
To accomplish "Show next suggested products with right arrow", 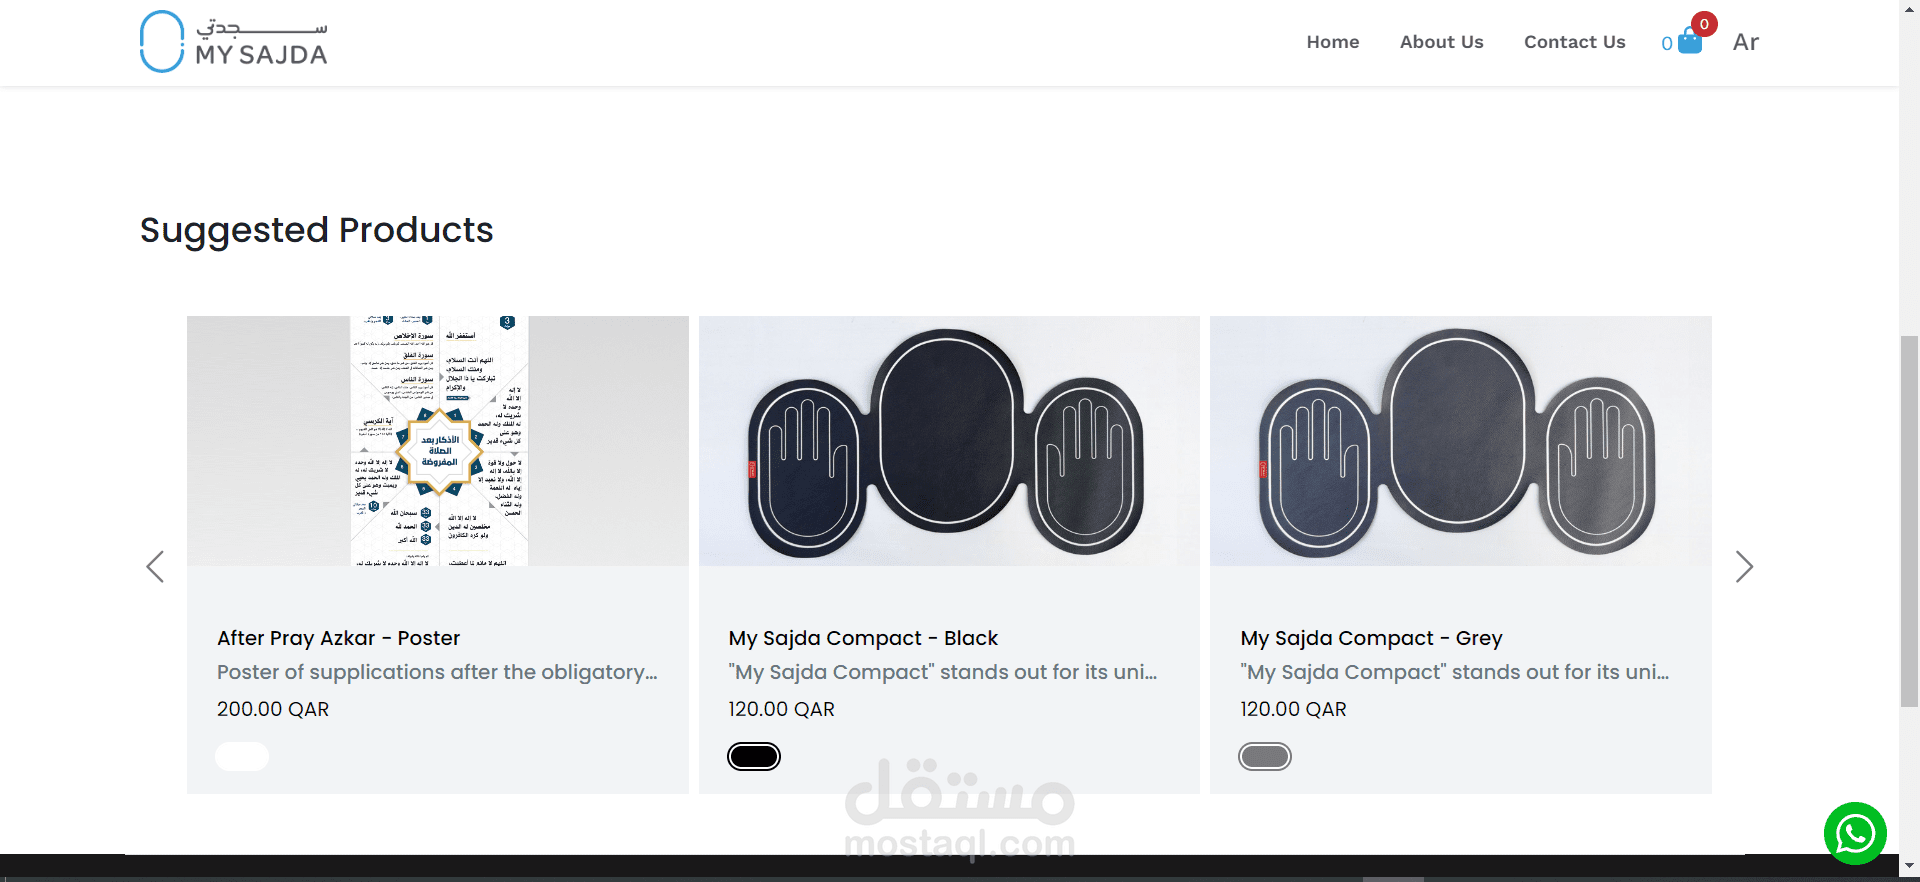I will tap(1744, 567).
